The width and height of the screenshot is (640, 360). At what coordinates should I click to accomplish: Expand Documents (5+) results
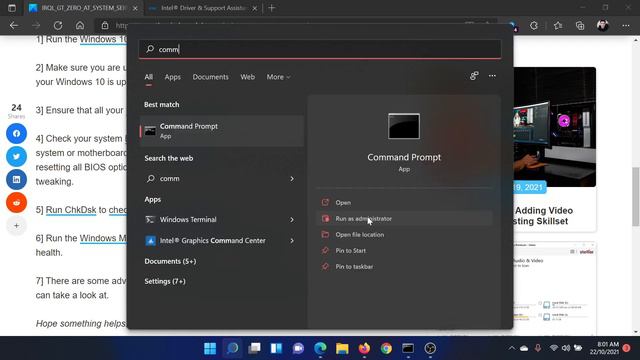click(x=170, y=261)
